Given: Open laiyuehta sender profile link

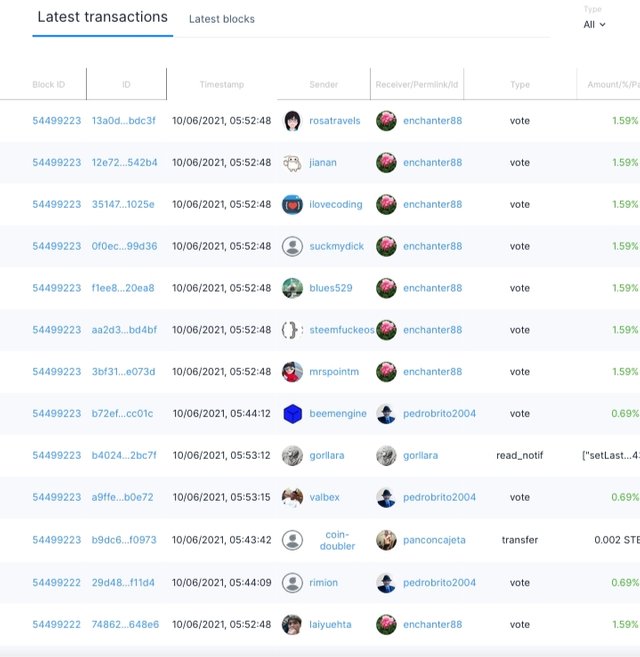Looking at the screenshot, I should pyautogui.click(x=330, y=625).
